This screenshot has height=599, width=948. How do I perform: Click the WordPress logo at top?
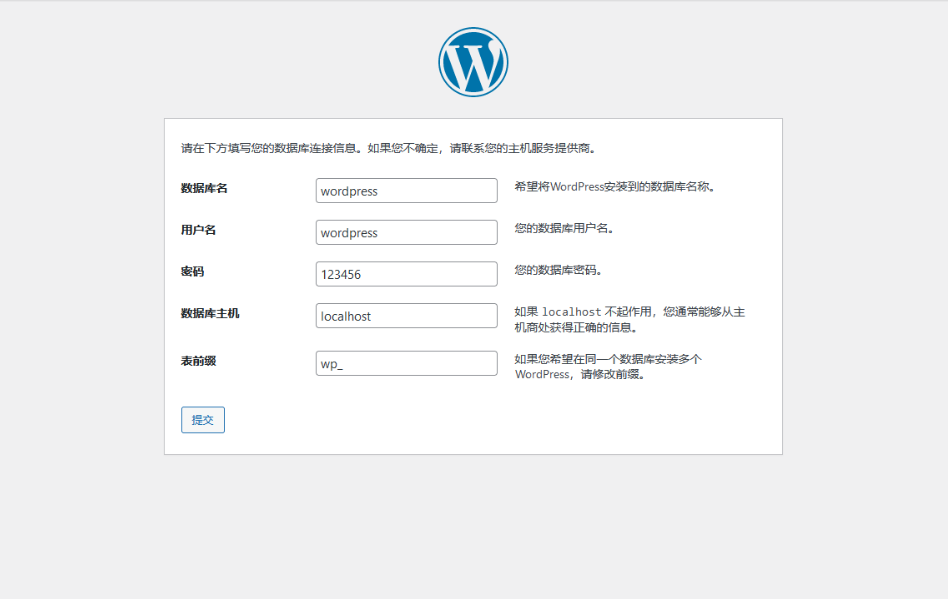point(473,62)
